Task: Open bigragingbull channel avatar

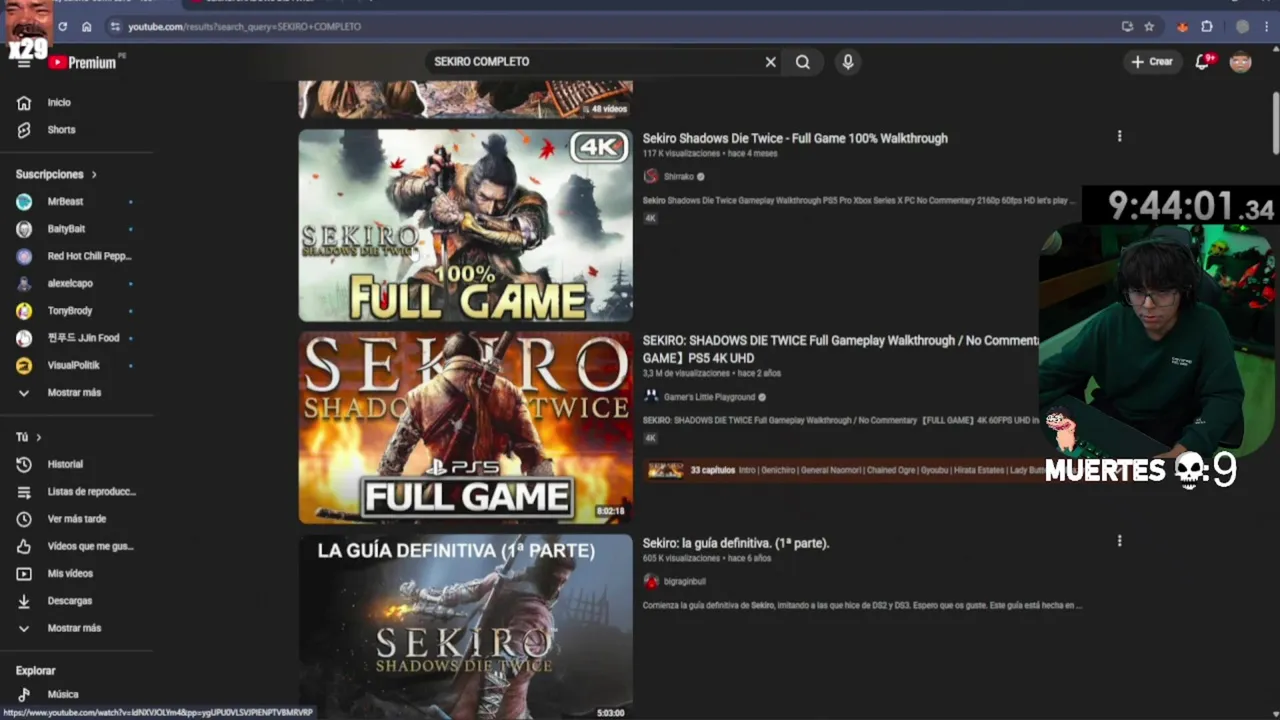Action: (x=651, y=581)
